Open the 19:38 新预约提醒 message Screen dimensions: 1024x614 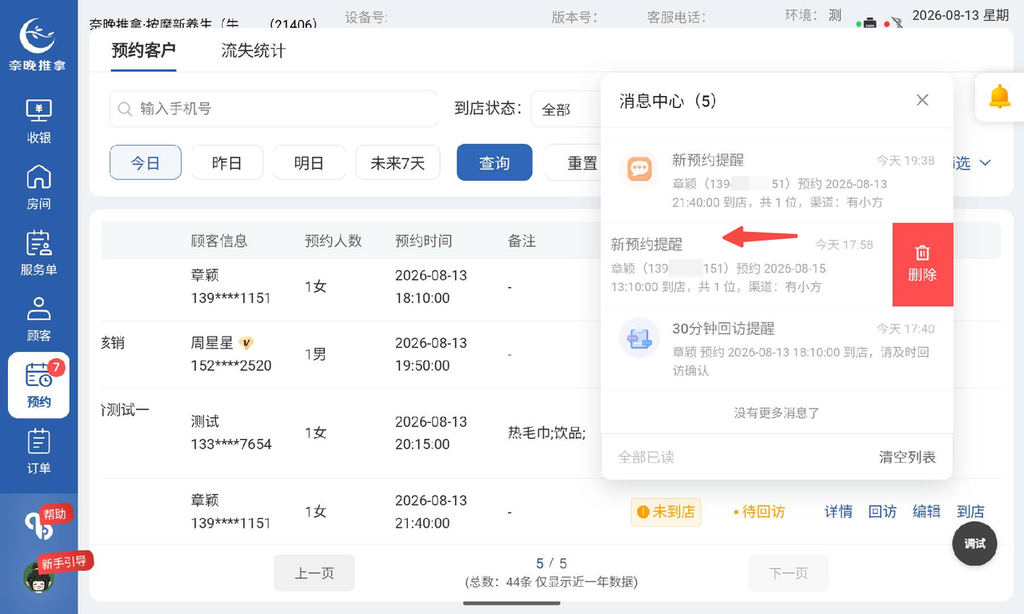pyautogui.click(x=776, y=181)
